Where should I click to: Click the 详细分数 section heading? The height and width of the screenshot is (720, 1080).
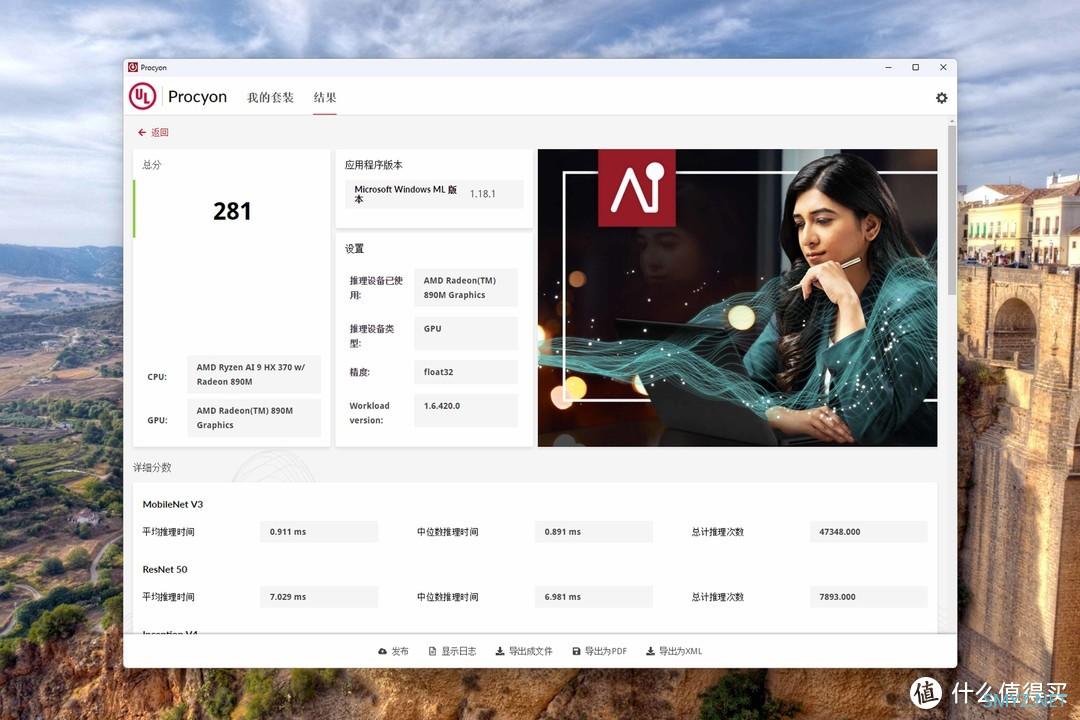coord(152,467)
